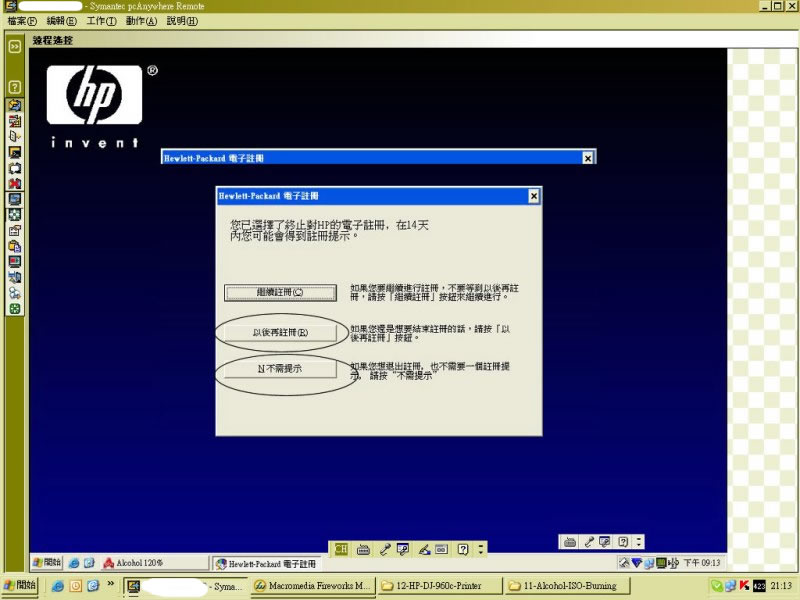
Task: Click remote tray clock 下午 09:13
Action: 702,563
